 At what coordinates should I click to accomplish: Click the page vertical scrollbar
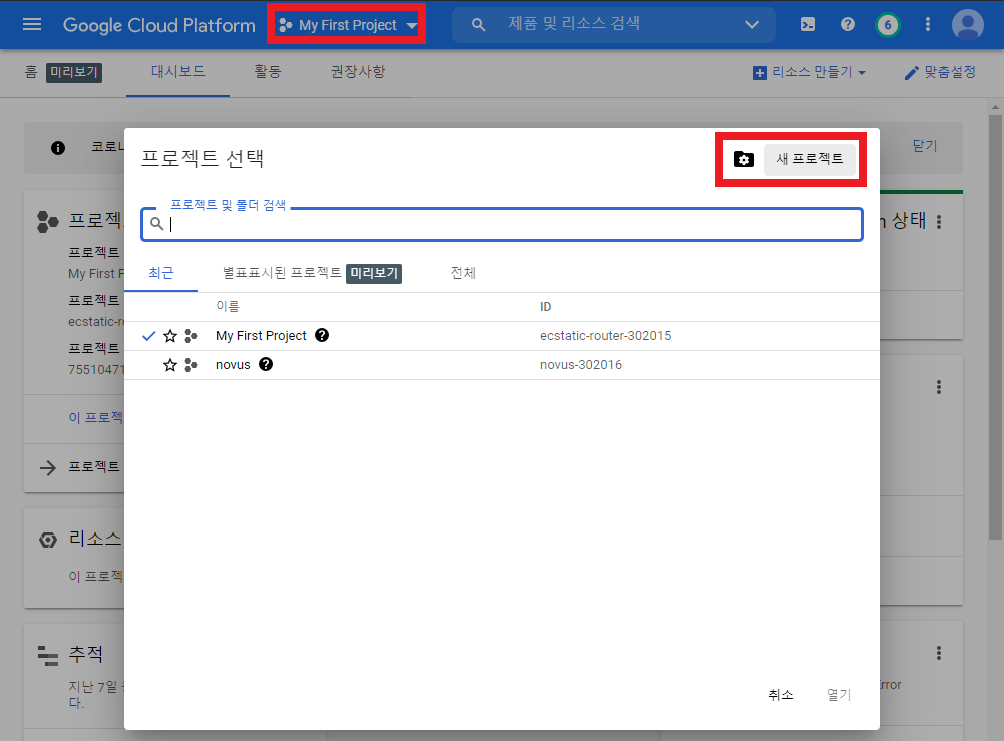click(x=994, y=327)
